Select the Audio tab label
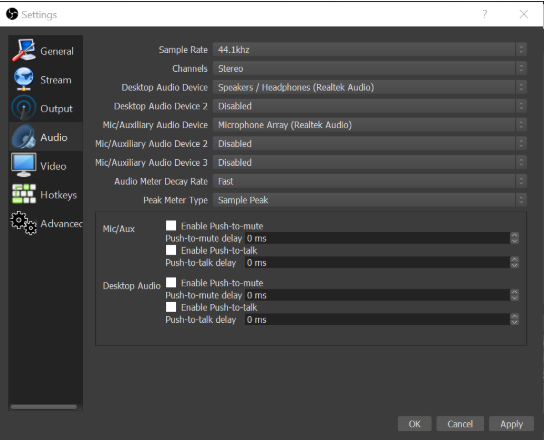544x440 pixels. 54,137
